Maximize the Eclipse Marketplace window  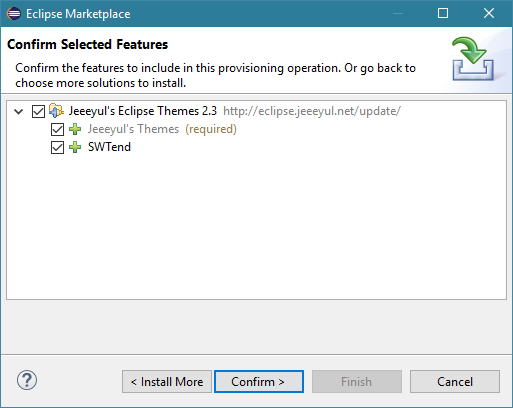443,13
